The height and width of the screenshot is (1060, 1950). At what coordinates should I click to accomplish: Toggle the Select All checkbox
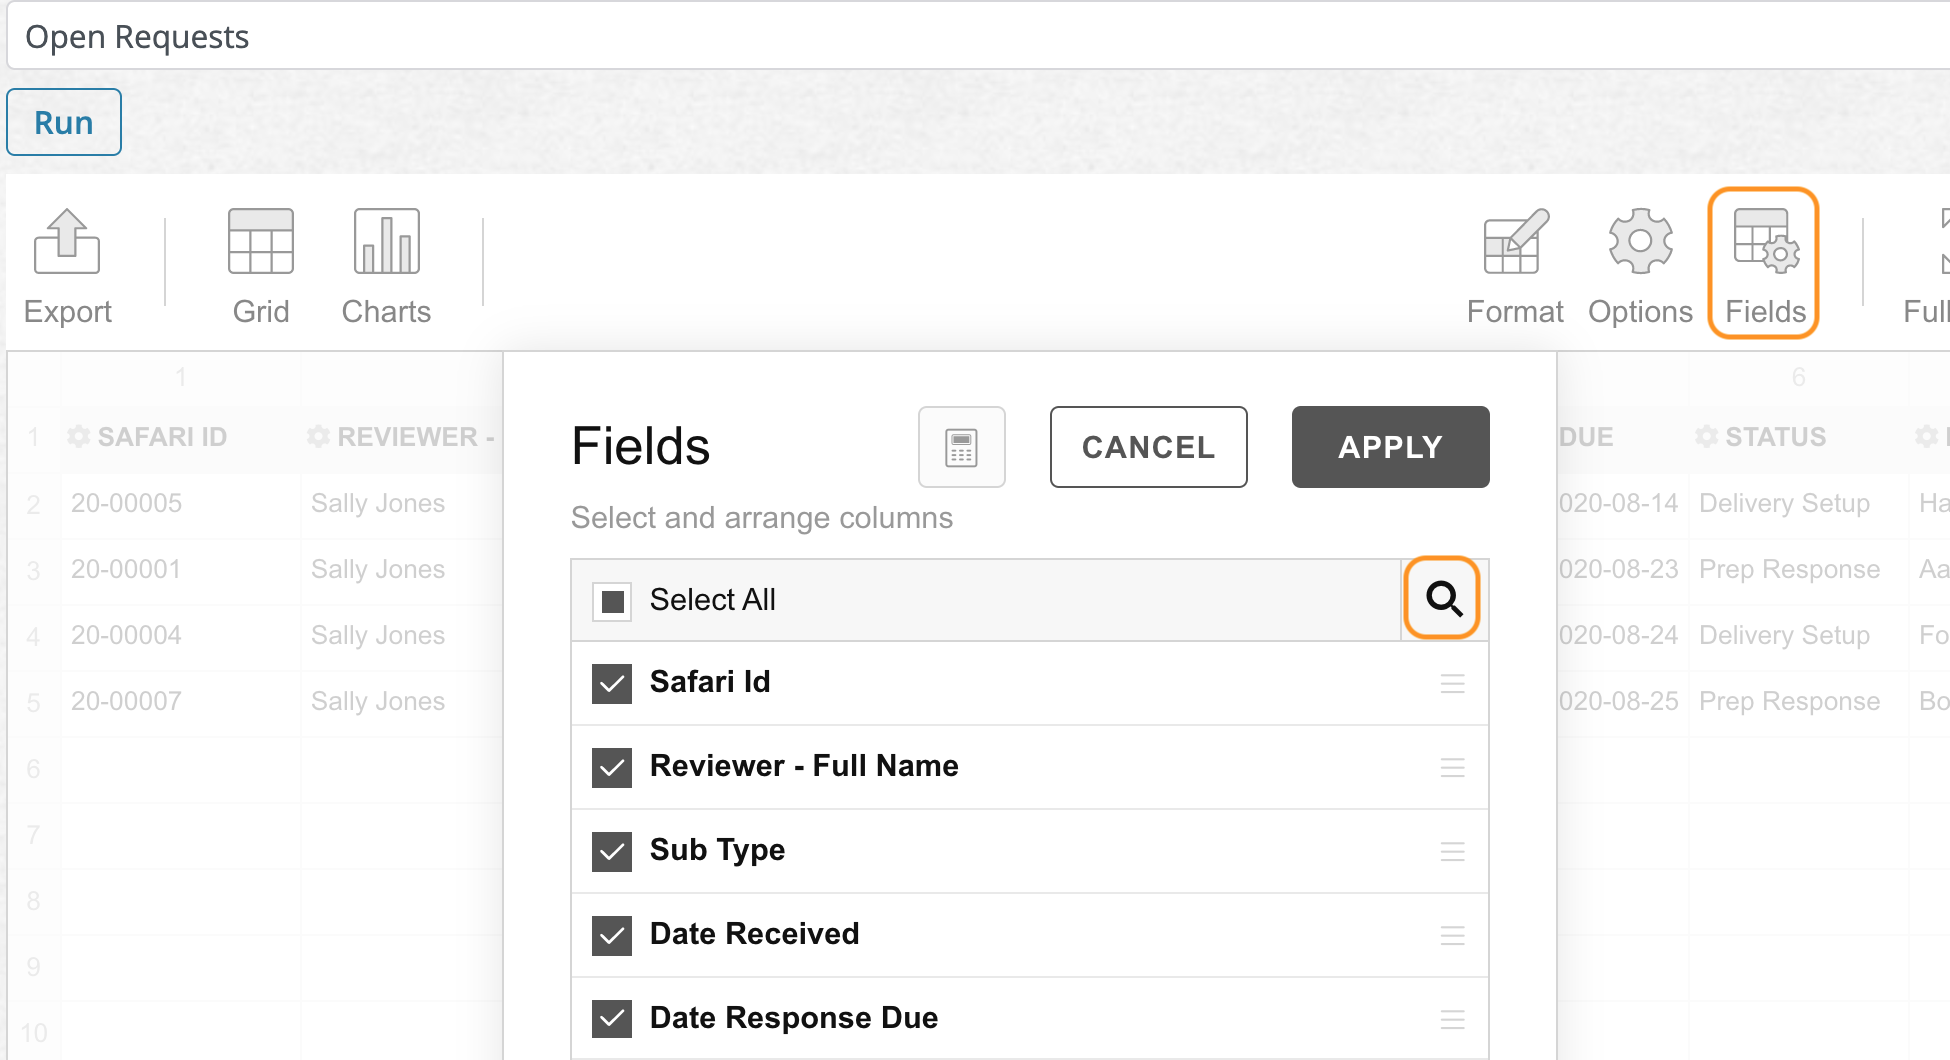pos(612,601)
